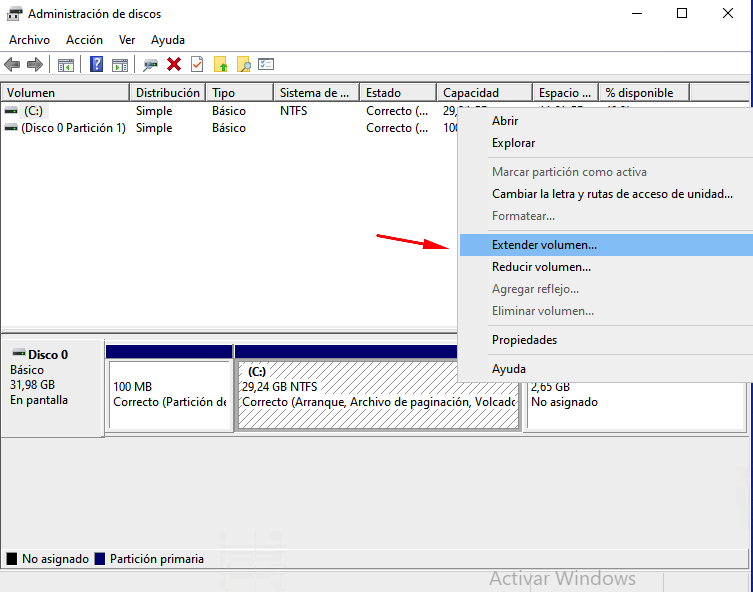Screen dimensions: 753x592
Task: Click the Distribución column header
Action: pos(168,93)
